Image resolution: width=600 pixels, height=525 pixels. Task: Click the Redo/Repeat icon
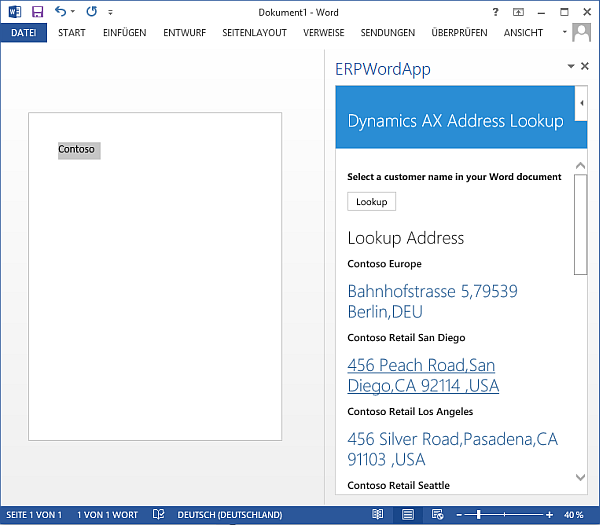pos(92,12)
